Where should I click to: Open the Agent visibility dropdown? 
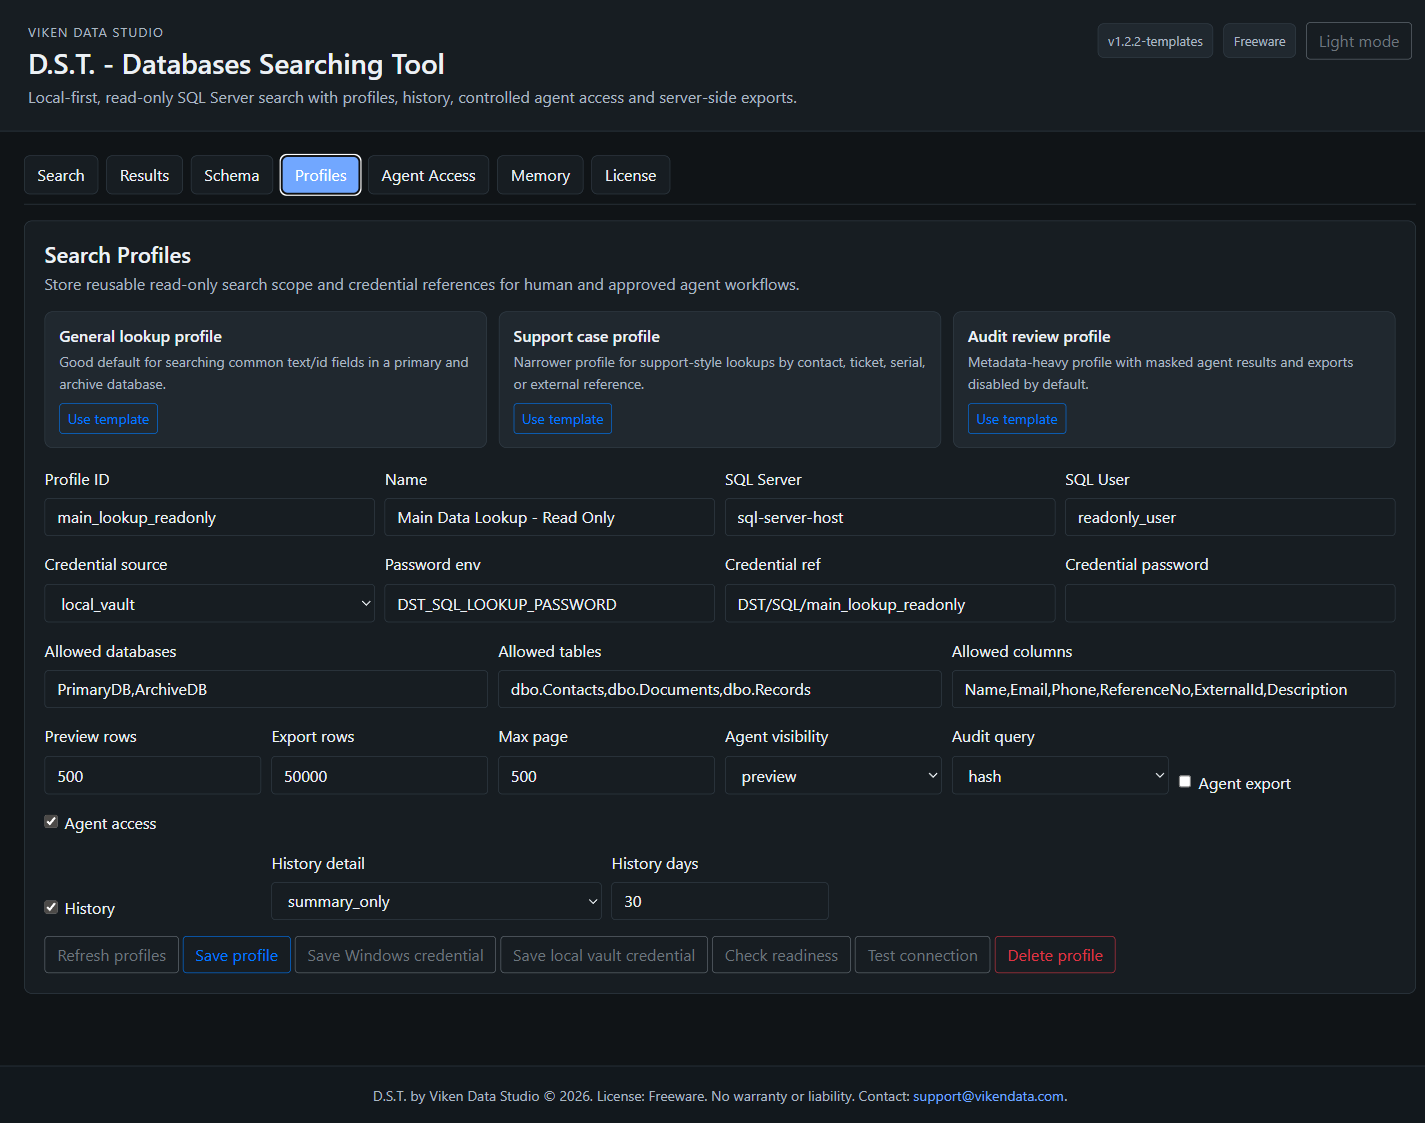[x=833, y=776]
